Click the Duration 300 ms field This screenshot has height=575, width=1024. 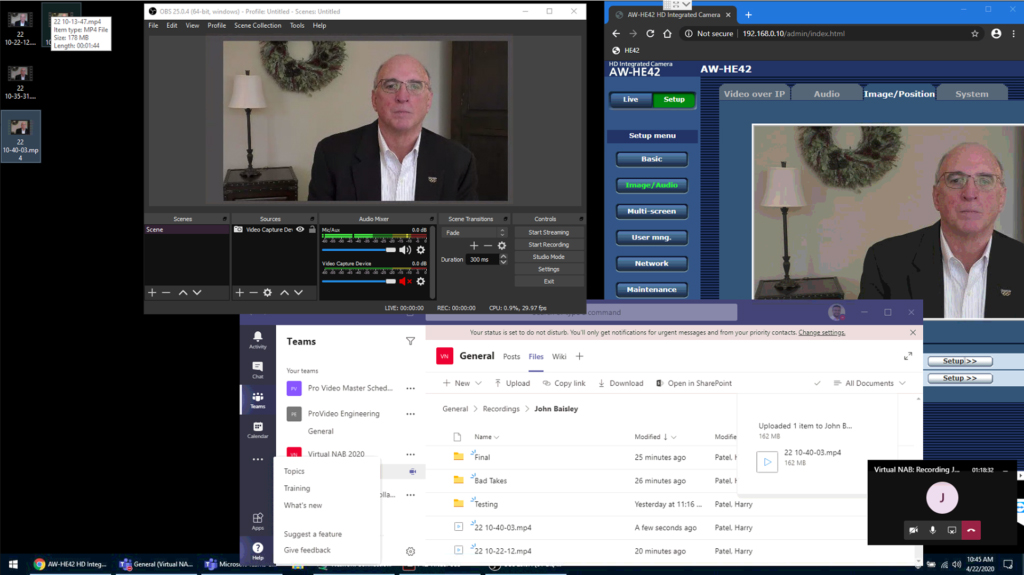coord(483,259)
